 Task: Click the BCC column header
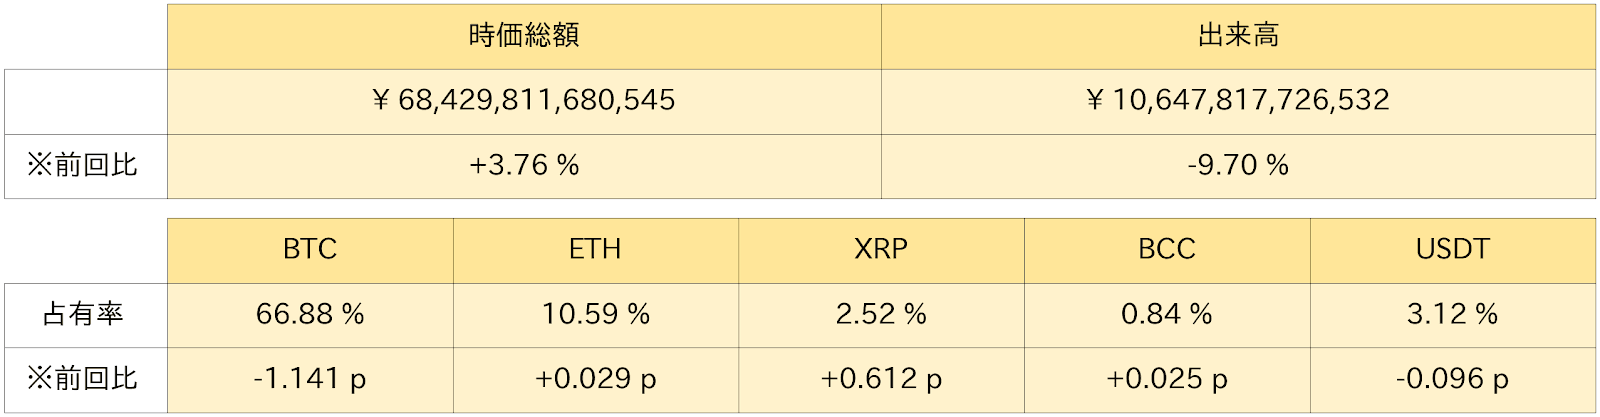tap(1167, 249)
